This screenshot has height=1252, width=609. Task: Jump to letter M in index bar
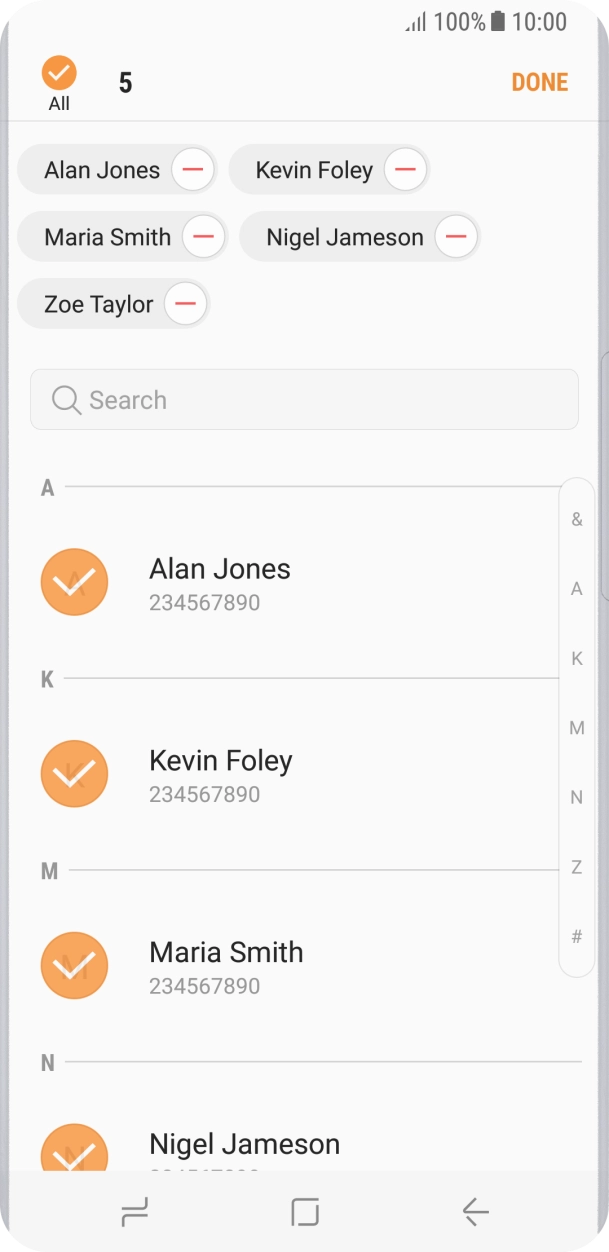click(577, 728)
